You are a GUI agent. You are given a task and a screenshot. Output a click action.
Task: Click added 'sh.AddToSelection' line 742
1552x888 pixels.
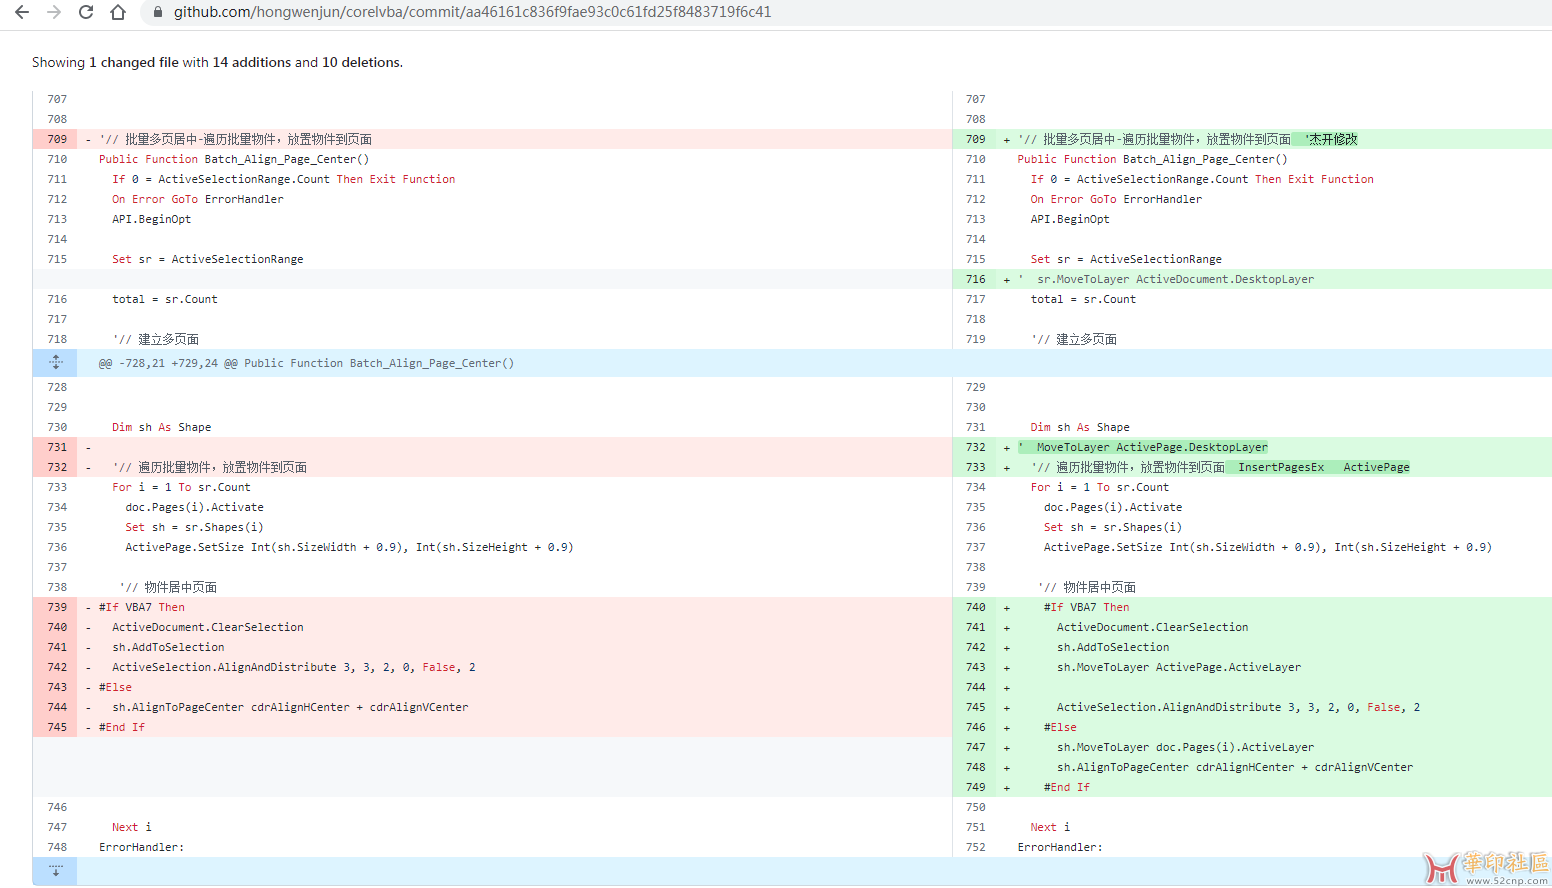(1113, 647)
